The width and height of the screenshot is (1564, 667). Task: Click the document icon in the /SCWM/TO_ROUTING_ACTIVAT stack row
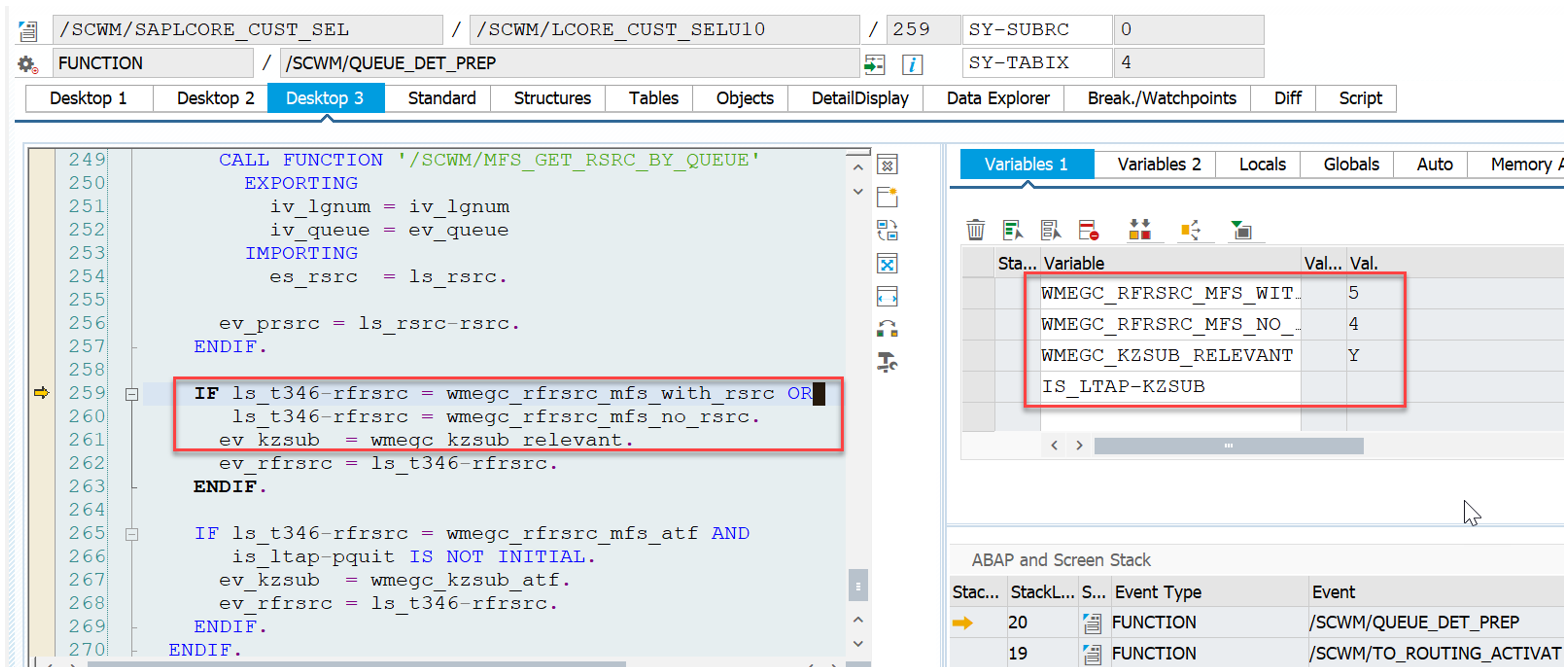(1090, 655)
